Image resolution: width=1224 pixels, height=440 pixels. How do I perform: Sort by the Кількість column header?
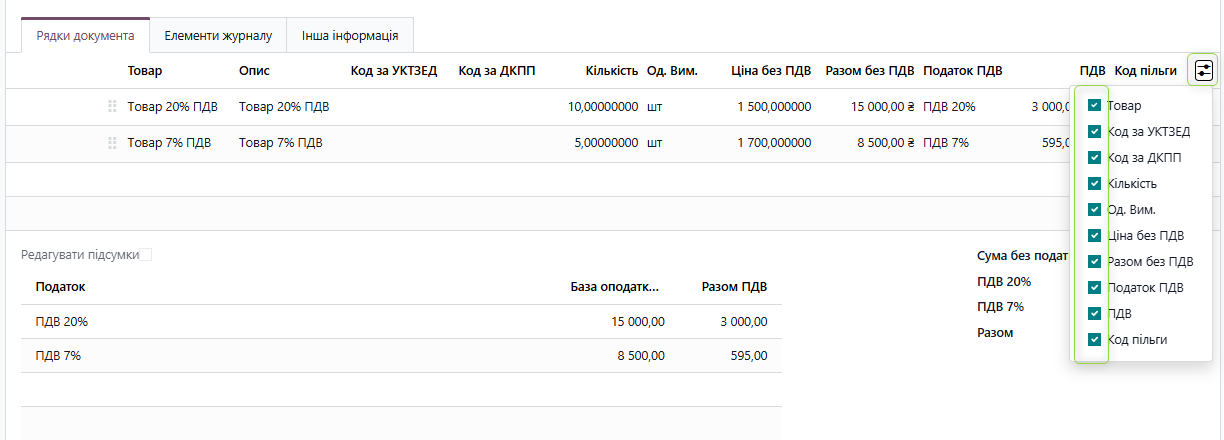point(611,71)
